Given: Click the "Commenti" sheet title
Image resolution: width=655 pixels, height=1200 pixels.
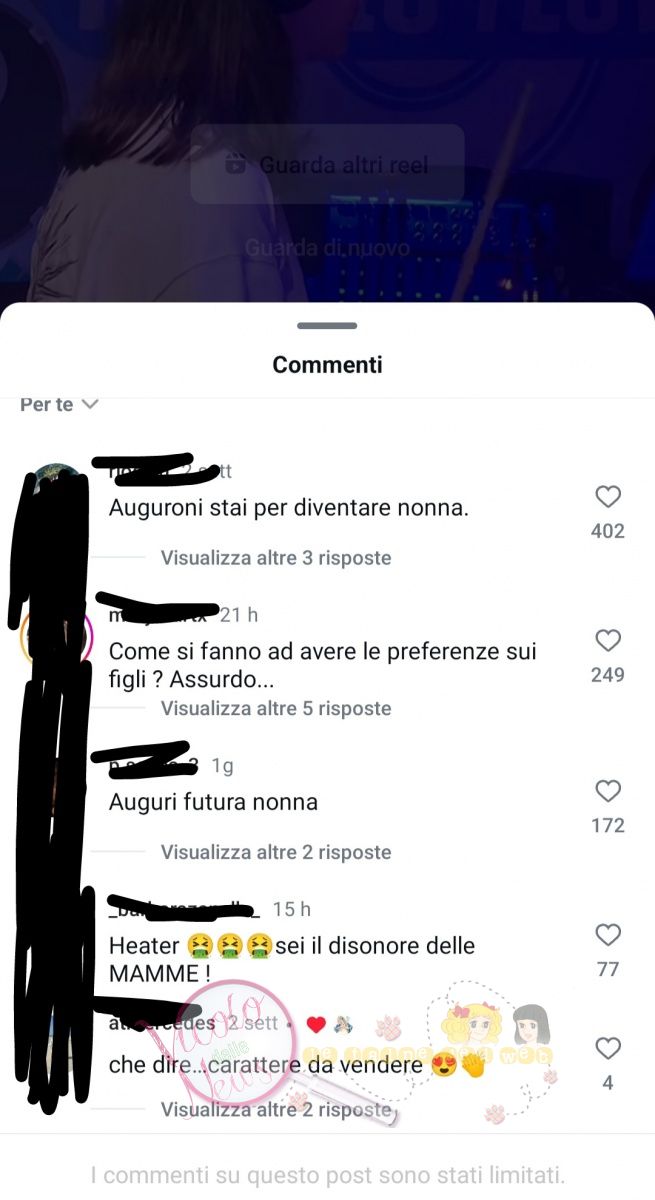Looking at the screenshot, I should coord(327,365).
